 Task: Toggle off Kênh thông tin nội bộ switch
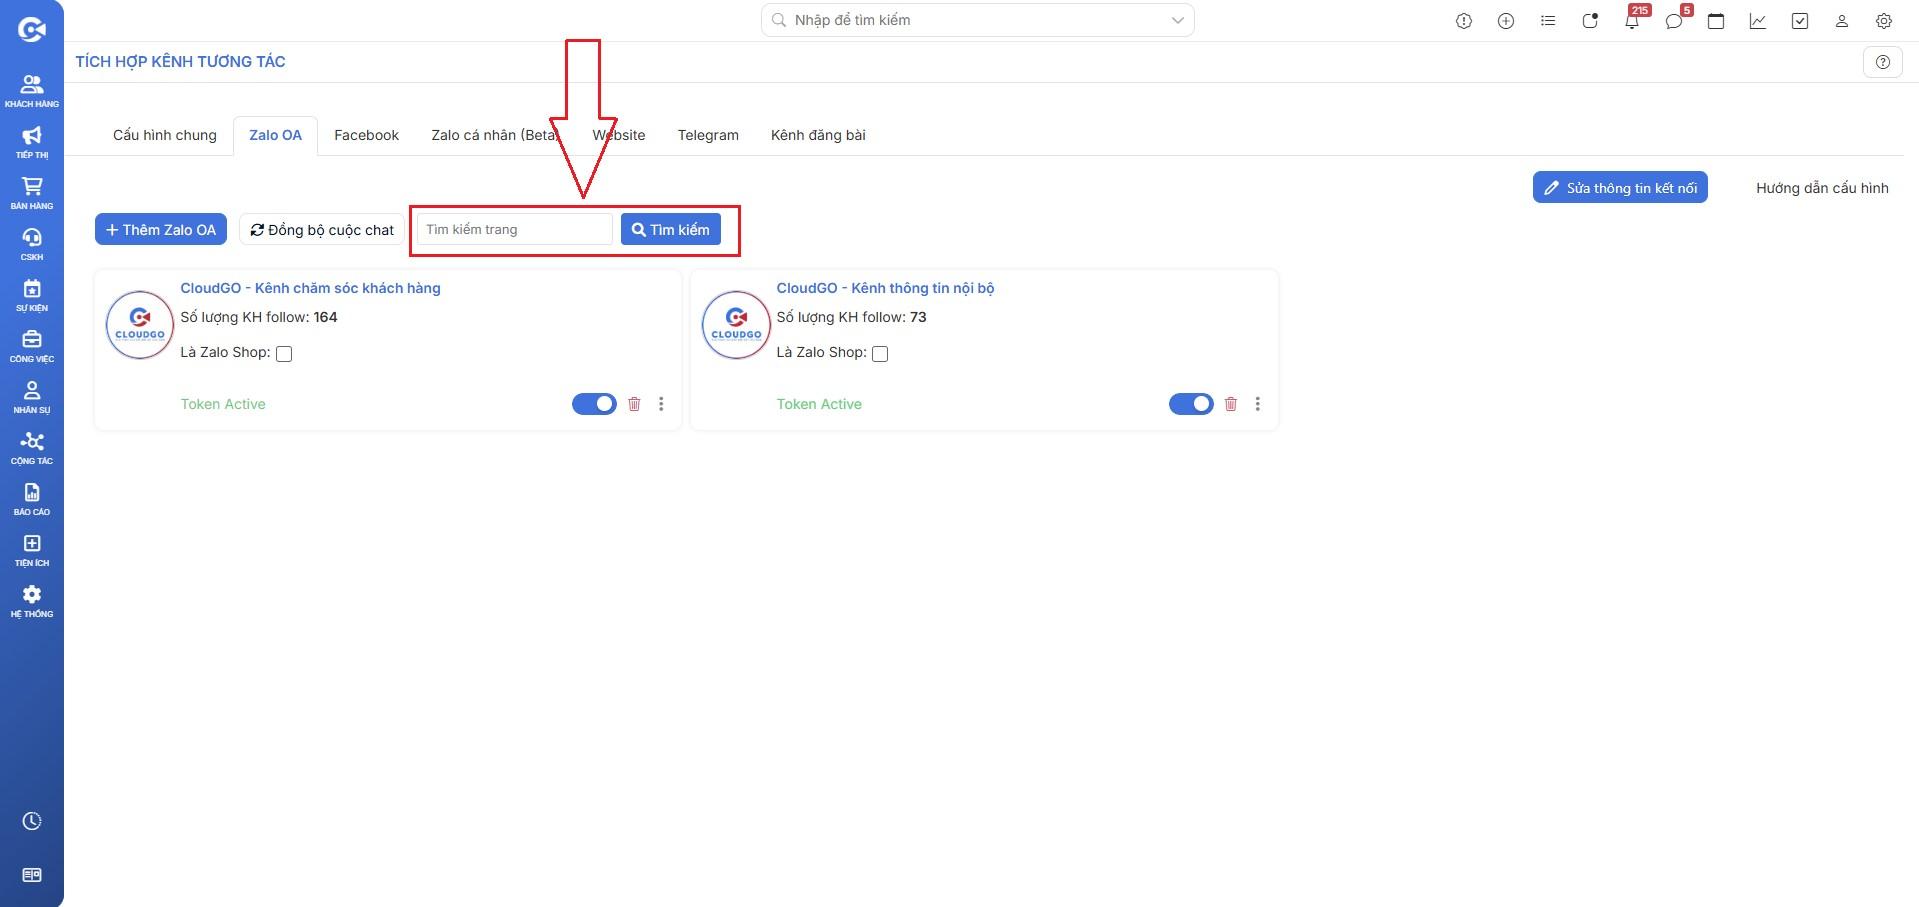1191,404
